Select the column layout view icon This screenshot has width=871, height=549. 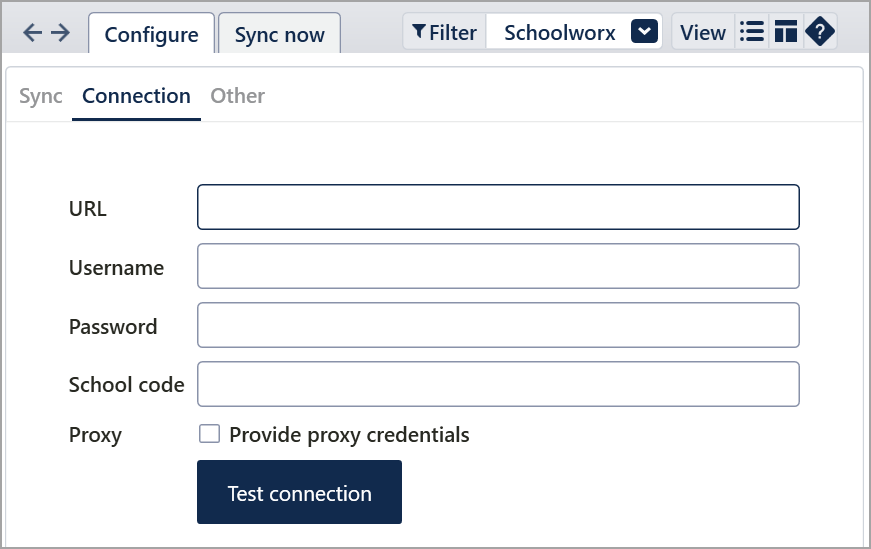[786, 32]
